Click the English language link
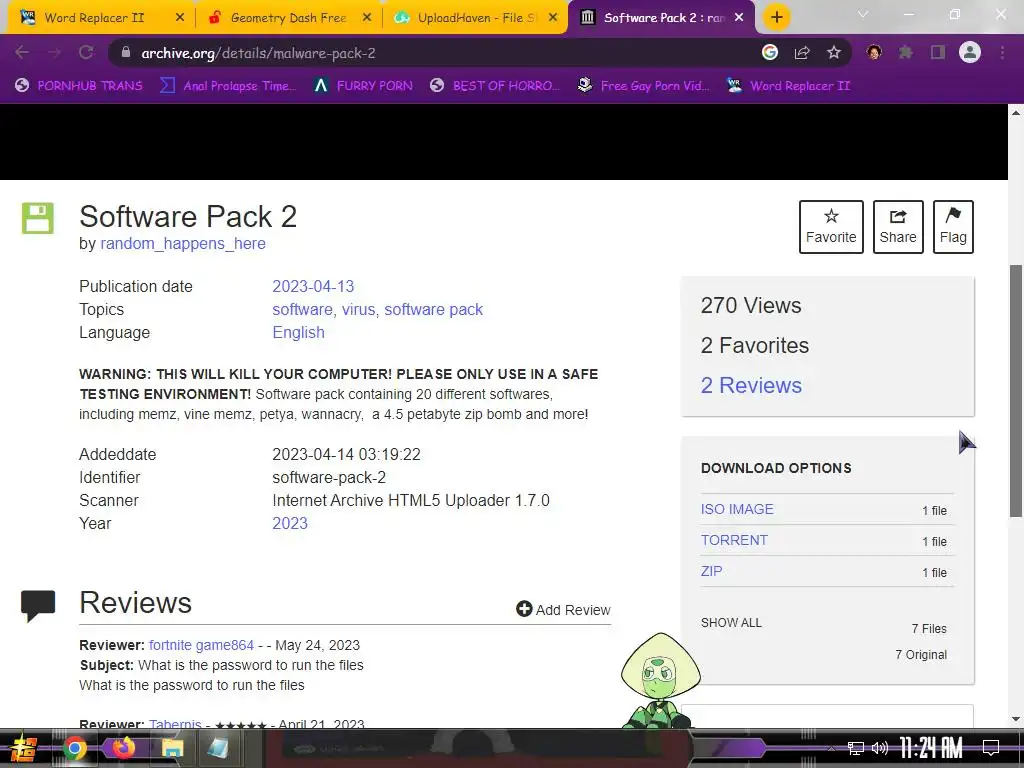Viewport: 1024px width, 768px height. point(298,332)
